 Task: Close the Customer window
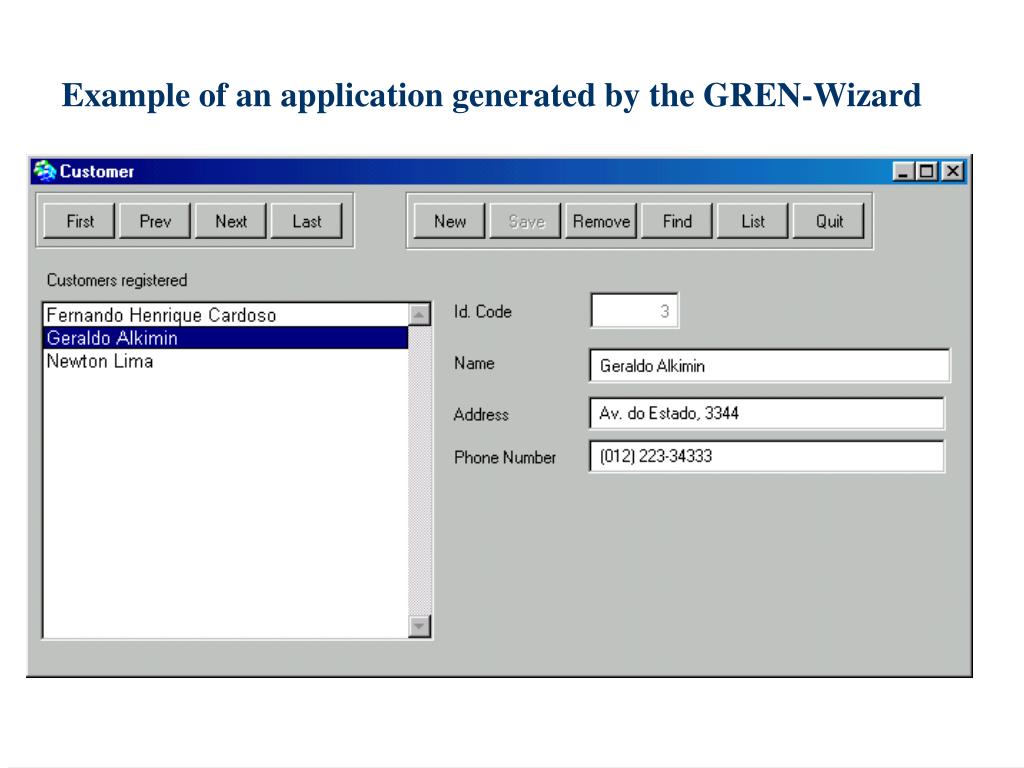pos(953,172)
